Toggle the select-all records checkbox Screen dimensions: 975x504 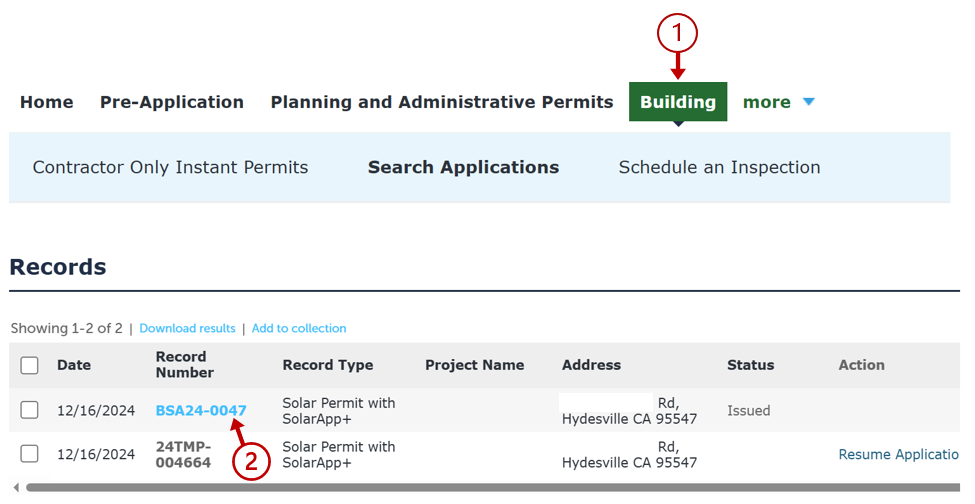point(30,365)
